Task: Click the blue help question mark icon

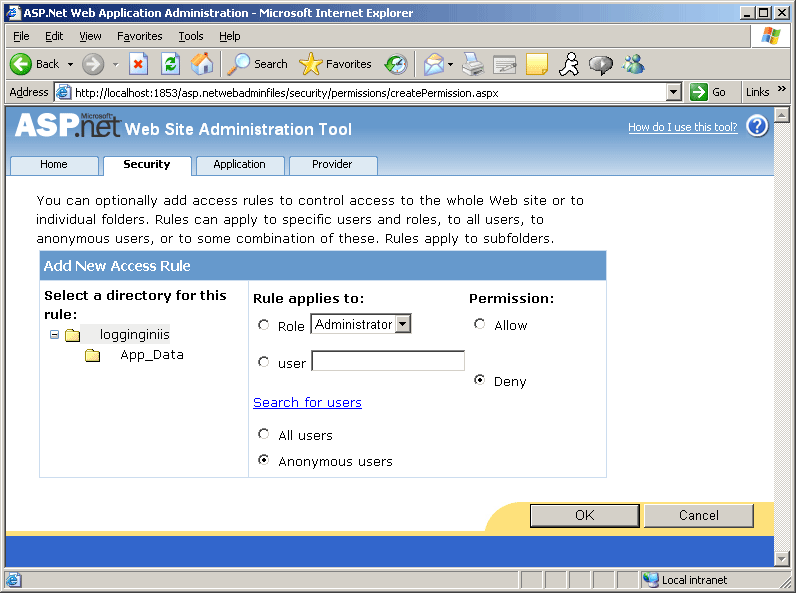Action: tap(757, 126)
